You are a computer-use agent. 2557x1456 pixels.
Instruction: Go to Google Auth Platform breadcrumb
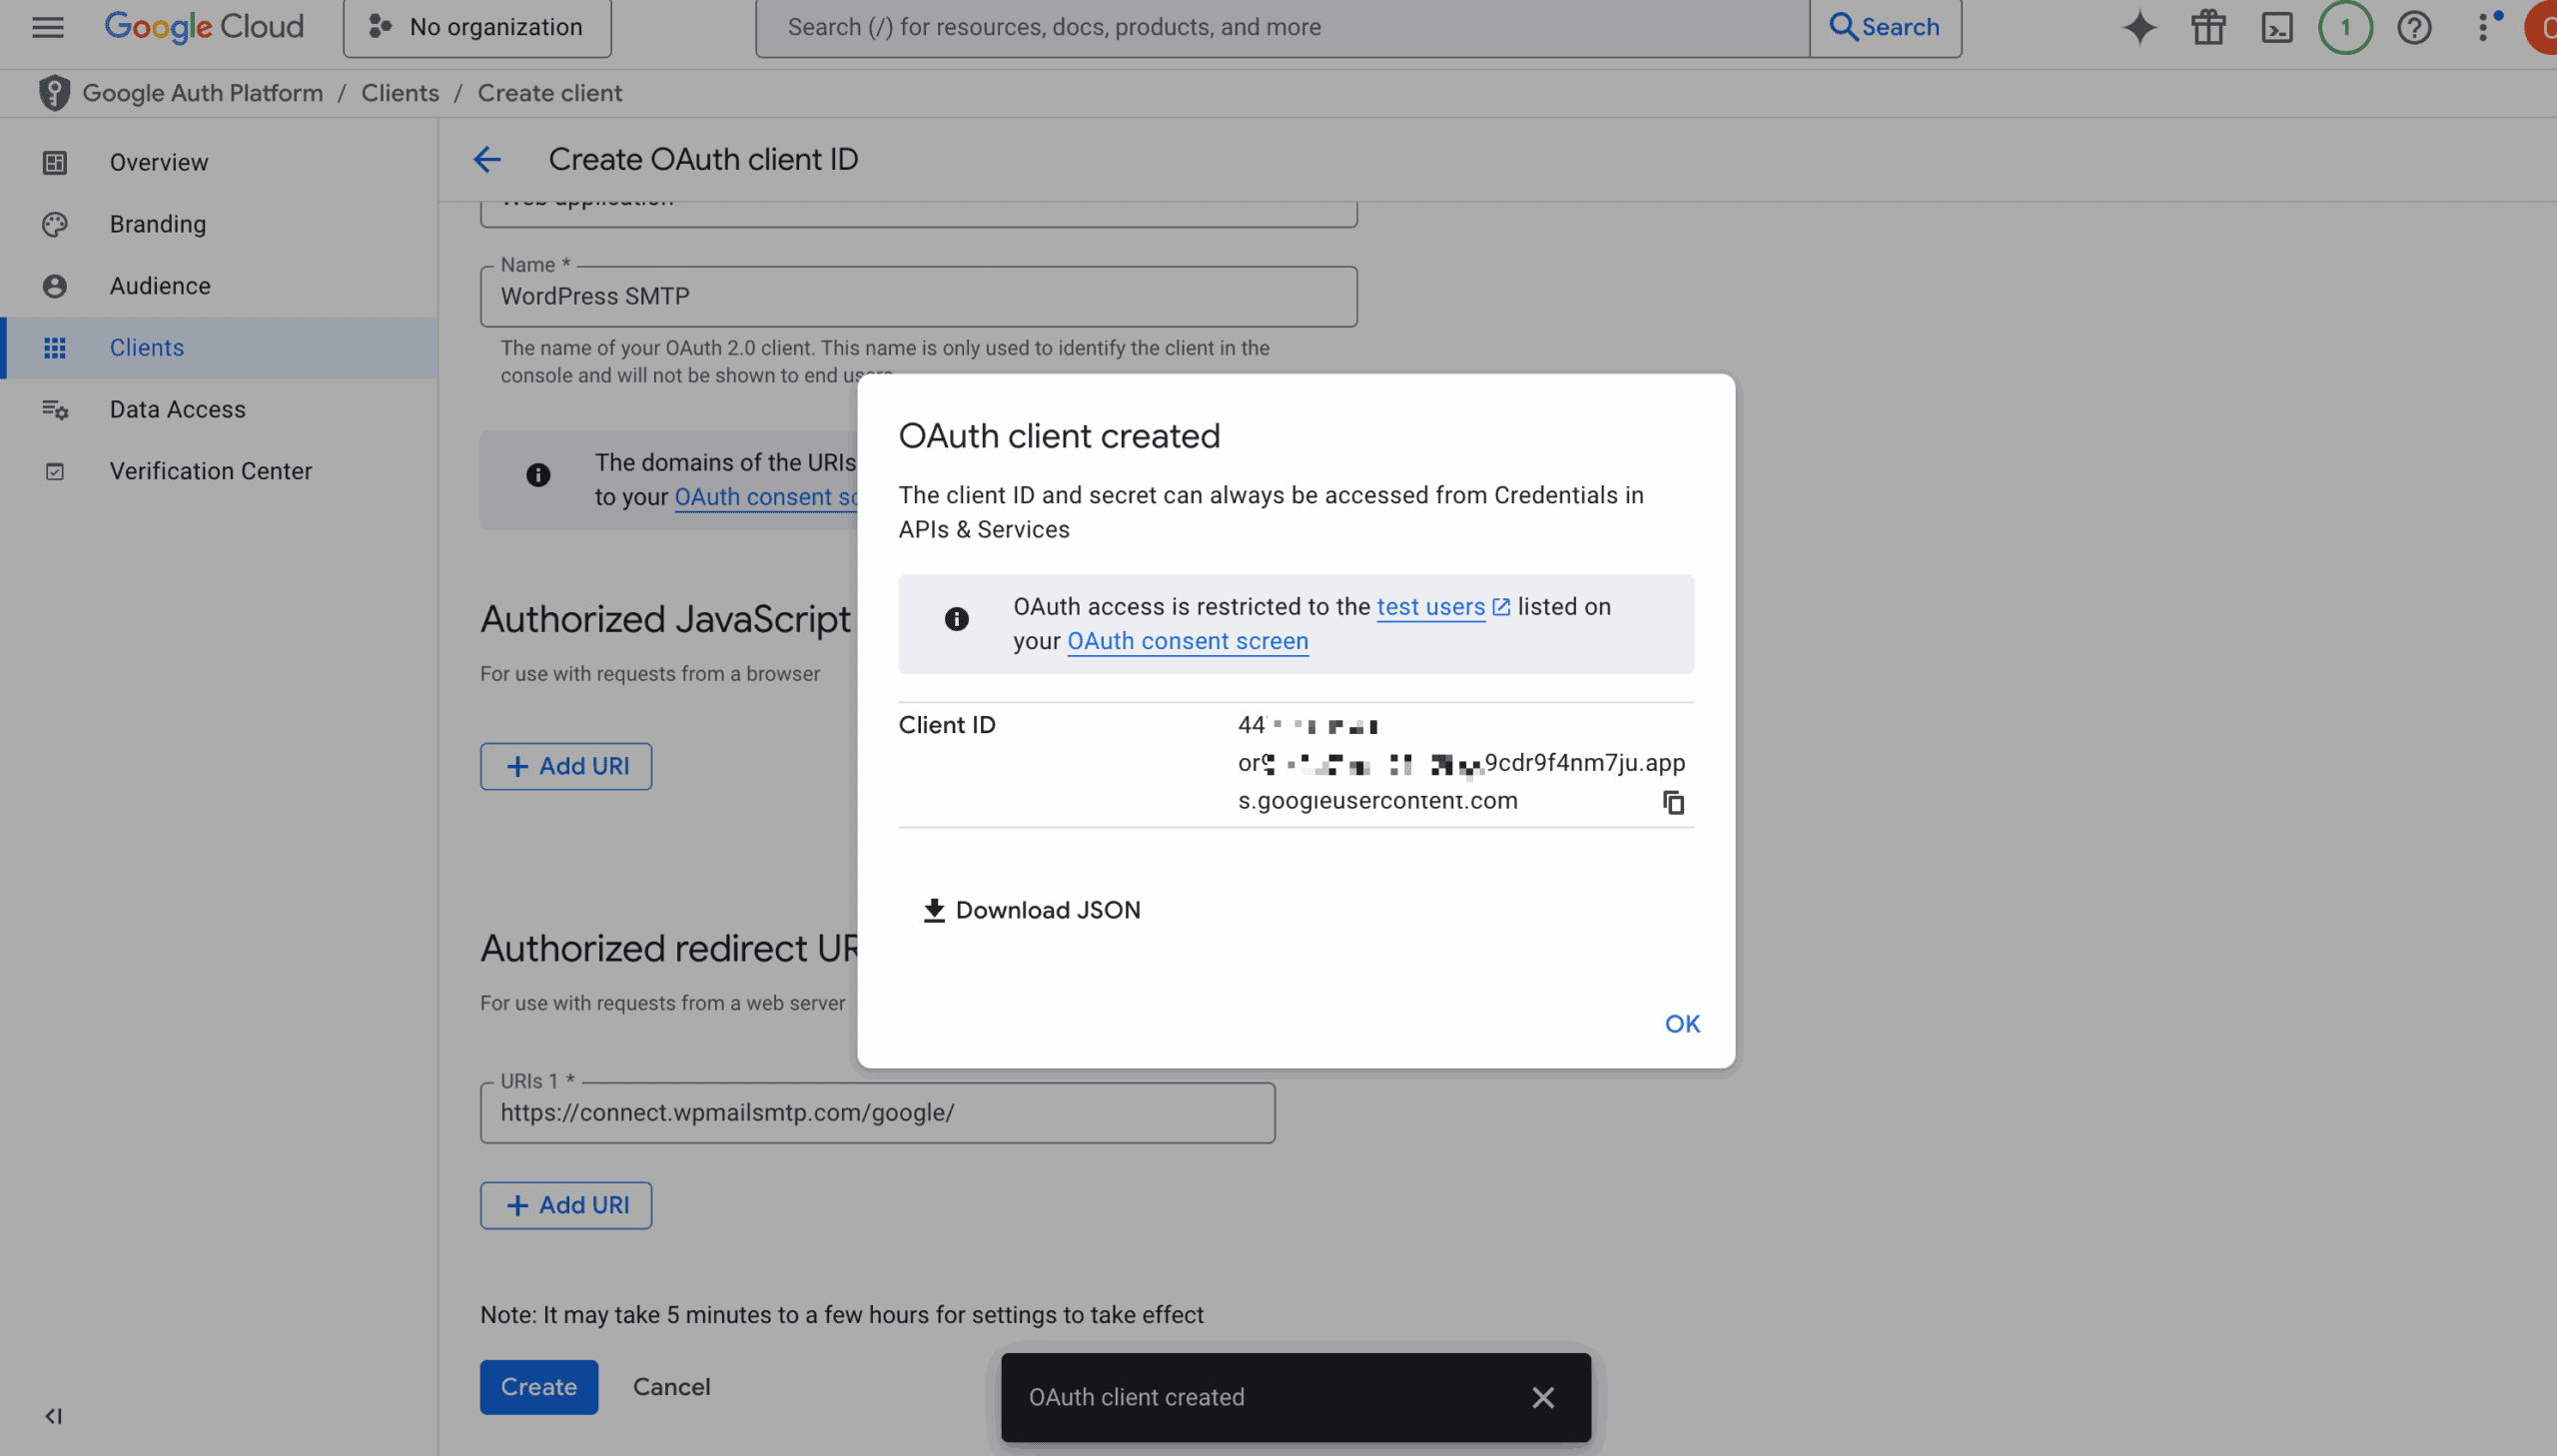click(202, 93)
